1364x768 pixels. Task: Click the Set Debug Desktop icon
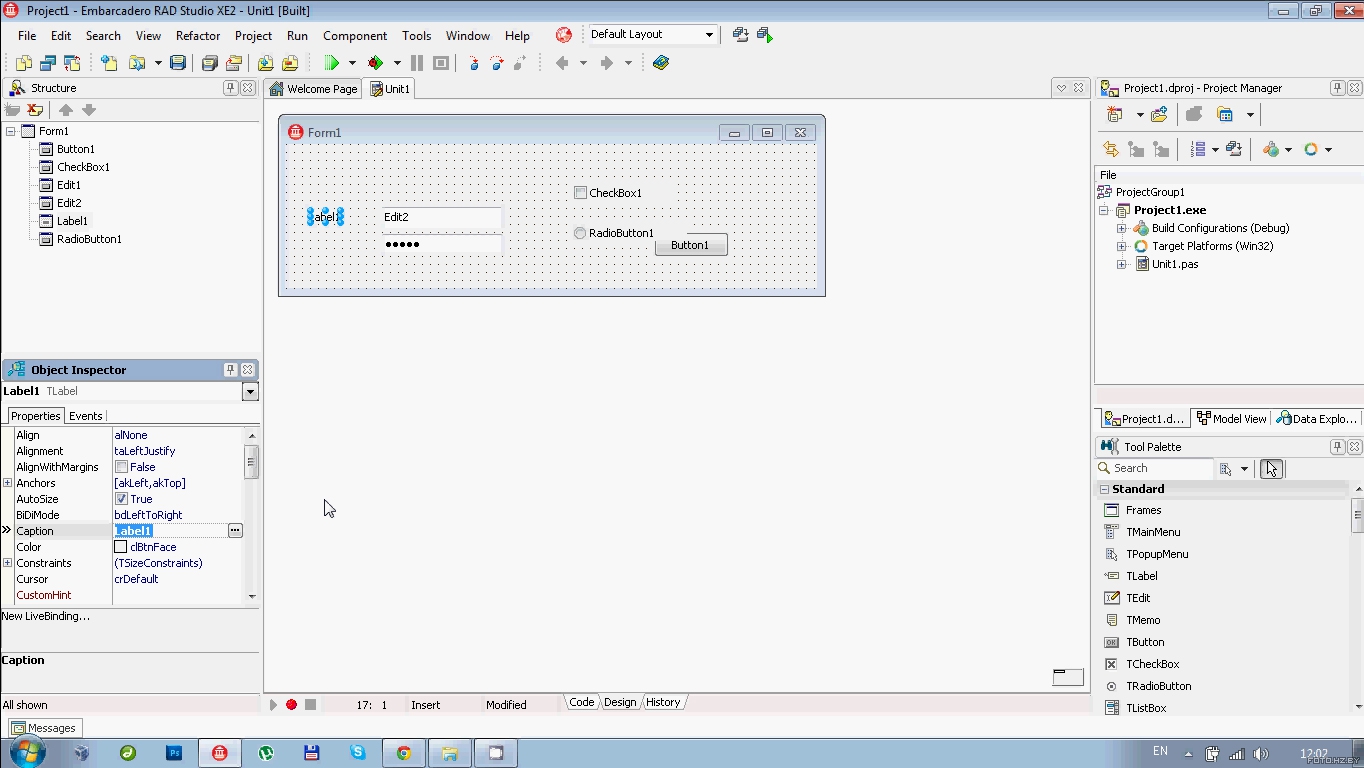click(765, 35)
